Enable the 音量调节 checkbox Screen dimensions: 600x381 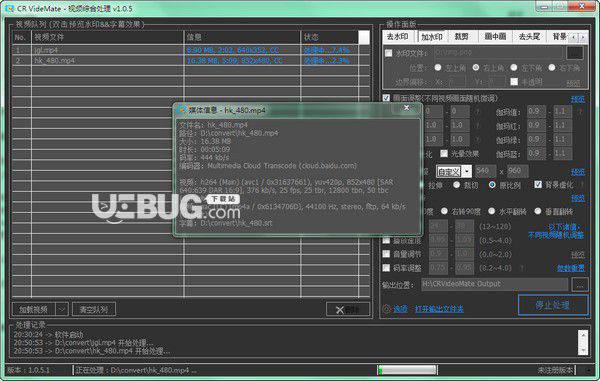tap(386, 254)
